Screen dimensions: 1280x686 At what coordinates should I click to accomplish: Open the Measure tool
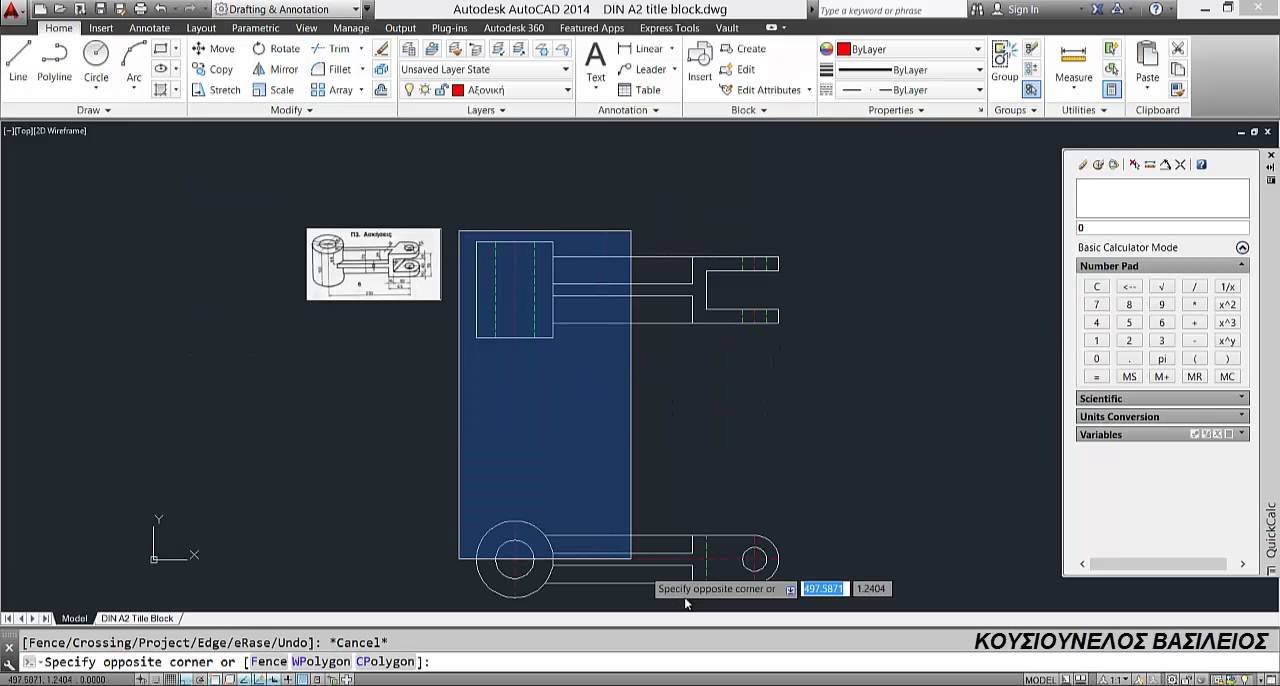coord(1073,62)
